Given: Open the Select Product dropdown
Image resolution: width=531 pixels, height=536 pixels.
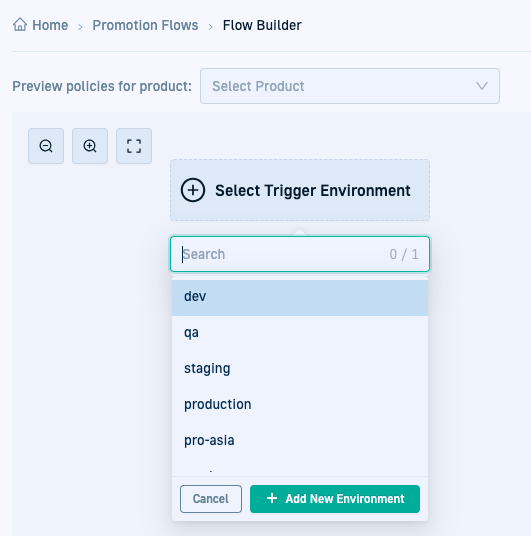Looking at the screenshot, I should coord(350,86).
